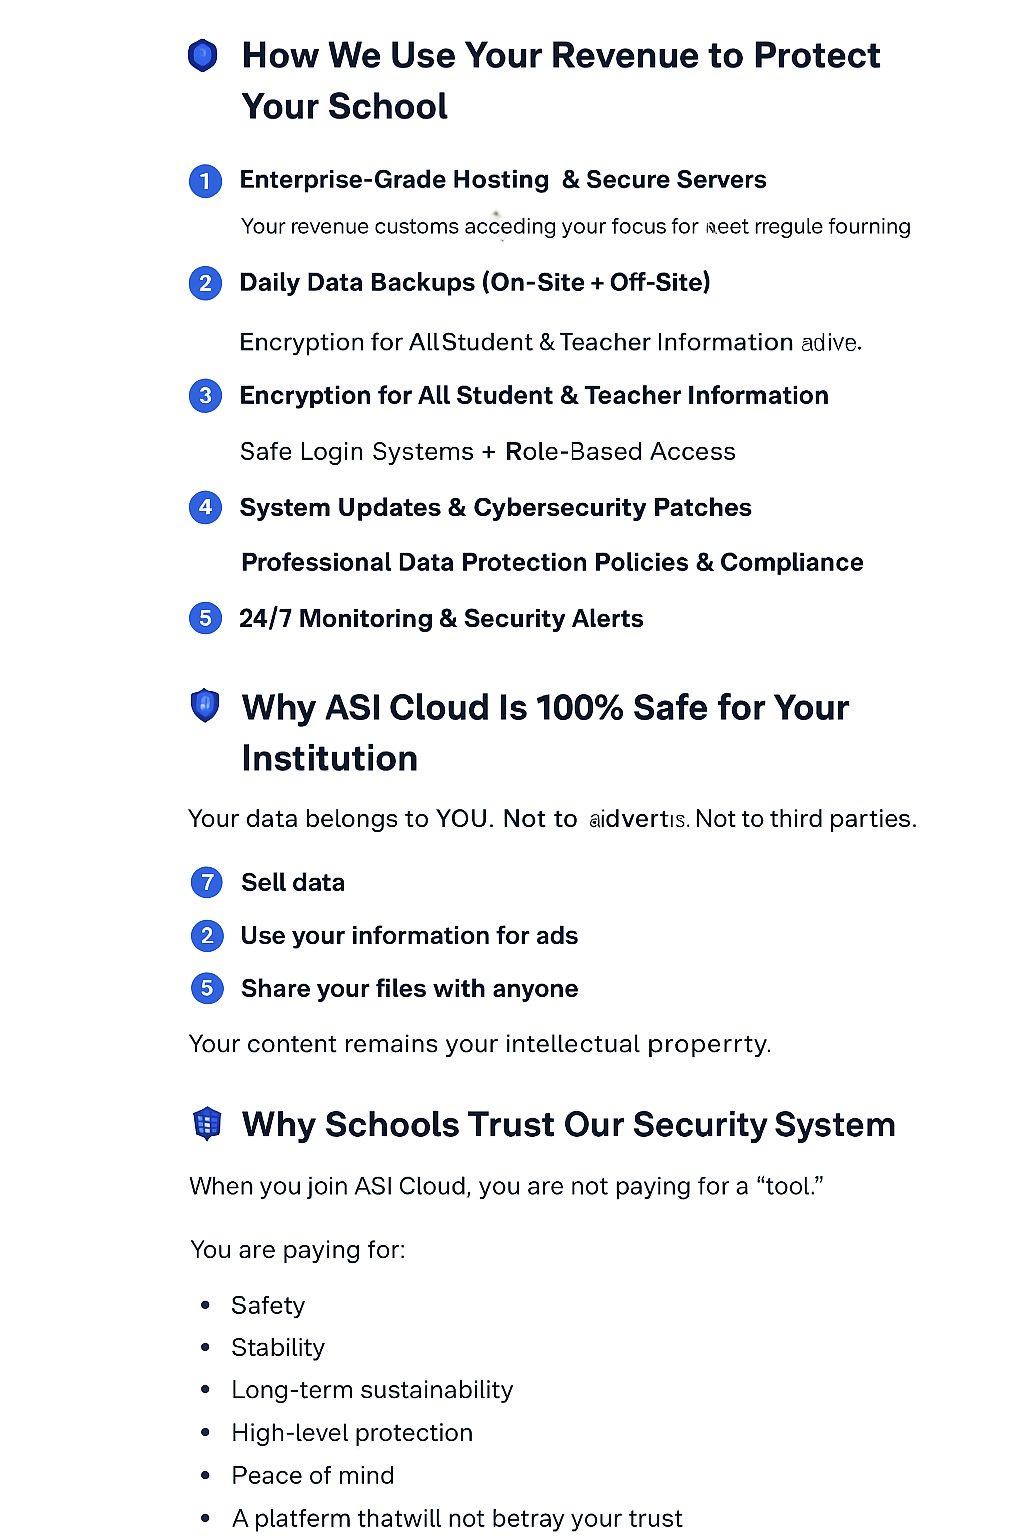The height and width of the screenshot is (1536, 1024).
Task: Click number 7 badge beside Sell data
Action: point(207,882)
